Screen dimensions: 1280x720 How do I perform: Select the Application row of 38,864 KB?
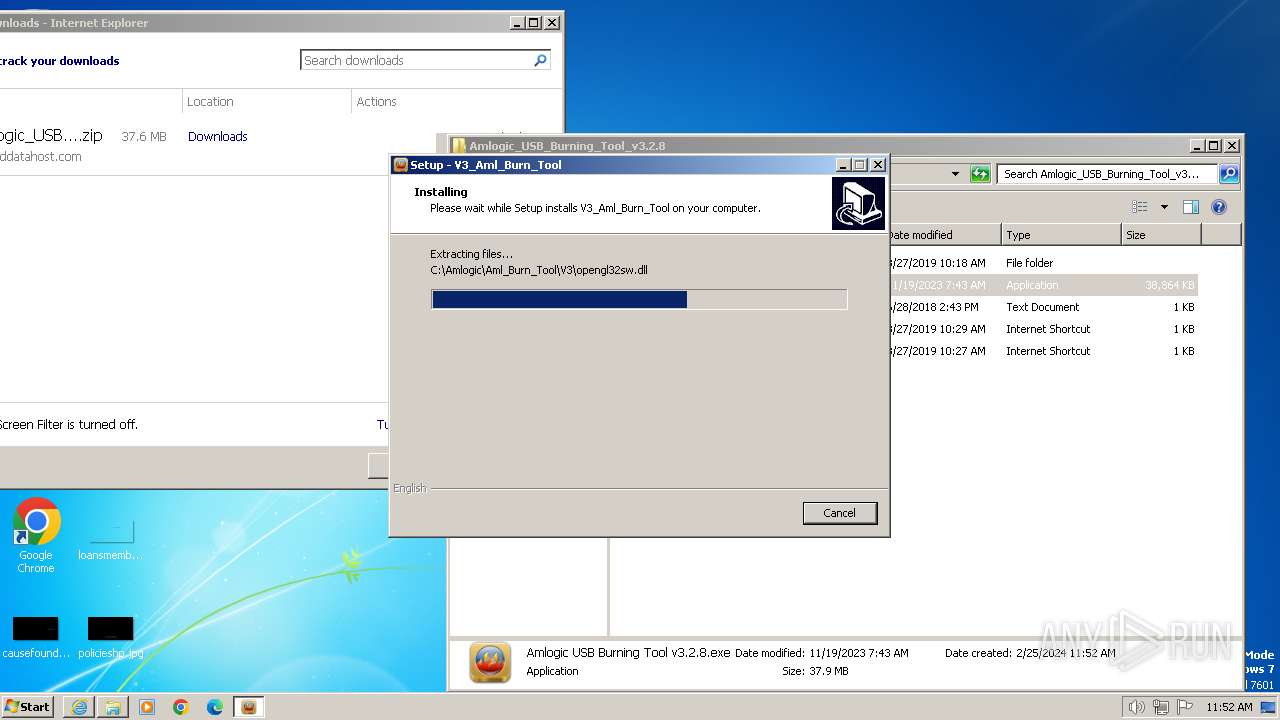1043,285
